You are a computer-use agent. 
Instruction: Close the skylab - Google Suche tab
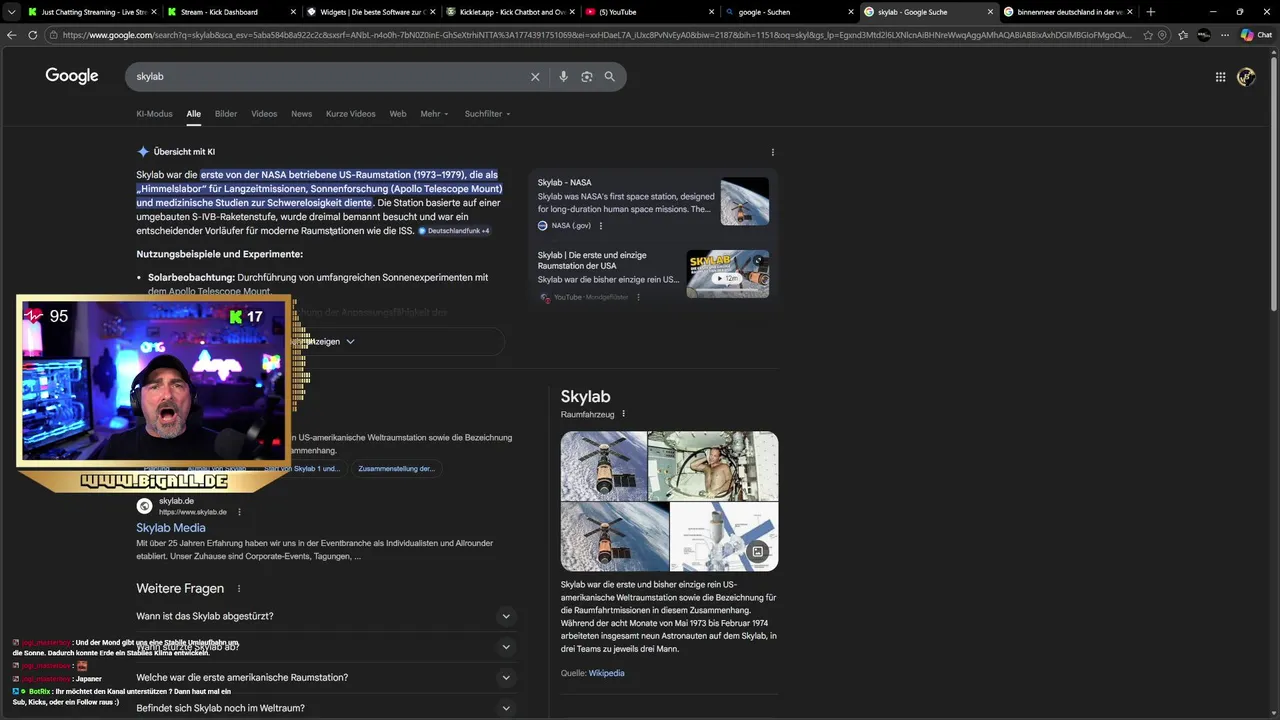pyautogui.click(x=990, y=12)
